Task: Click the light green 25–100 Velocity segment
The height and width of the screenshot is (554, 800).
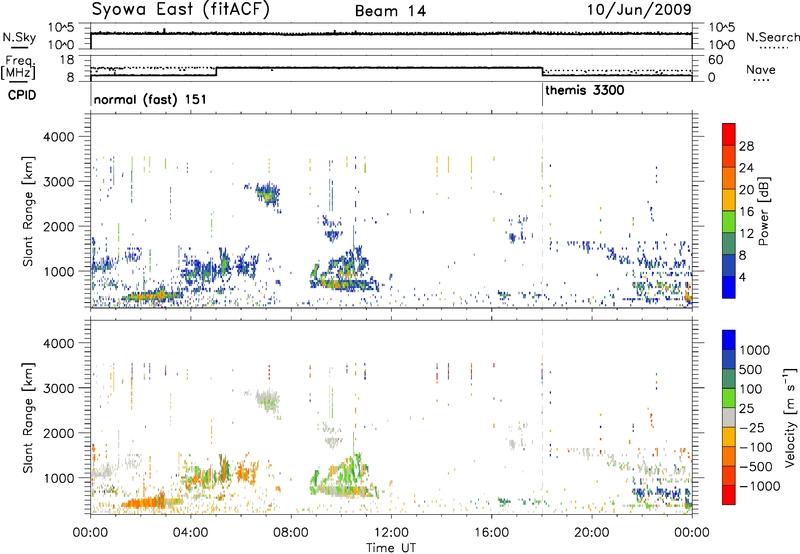Action: coord(729,398)
